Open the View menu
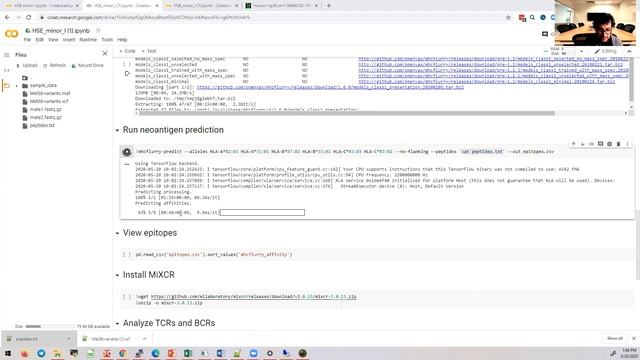 tap(53, 40)
